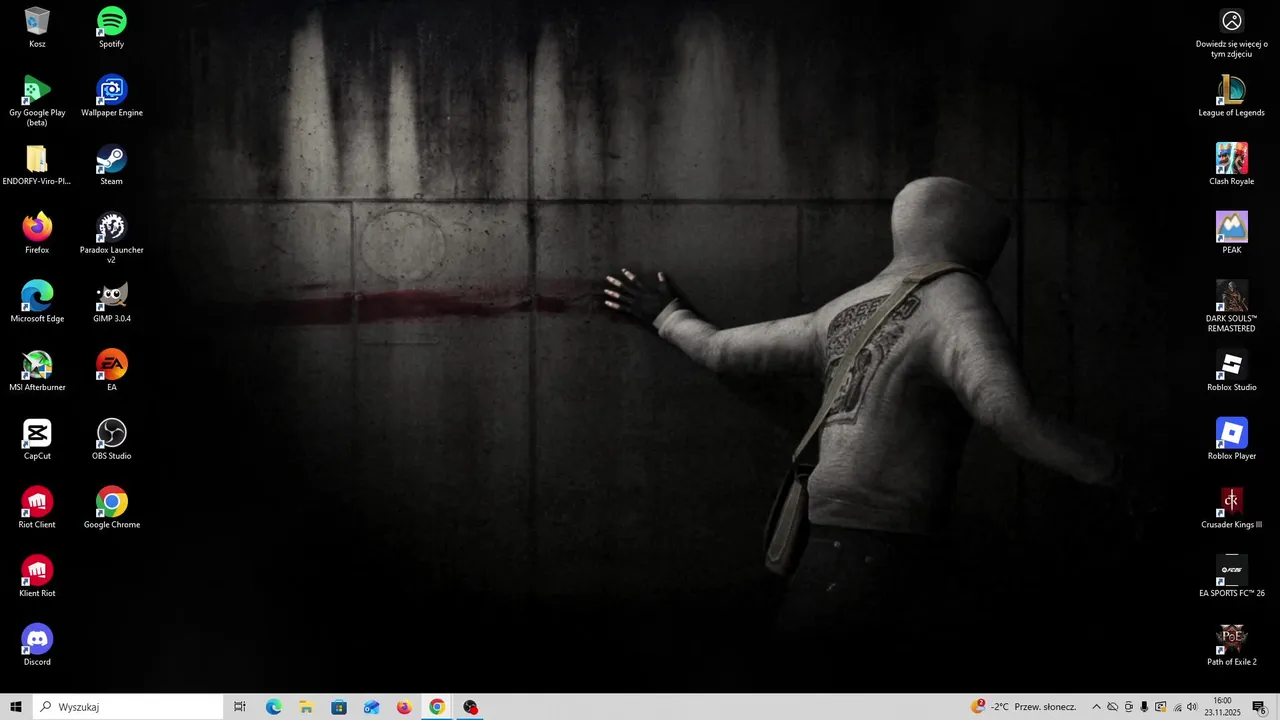Select the Klient Riot shortcut

(37, 577)
